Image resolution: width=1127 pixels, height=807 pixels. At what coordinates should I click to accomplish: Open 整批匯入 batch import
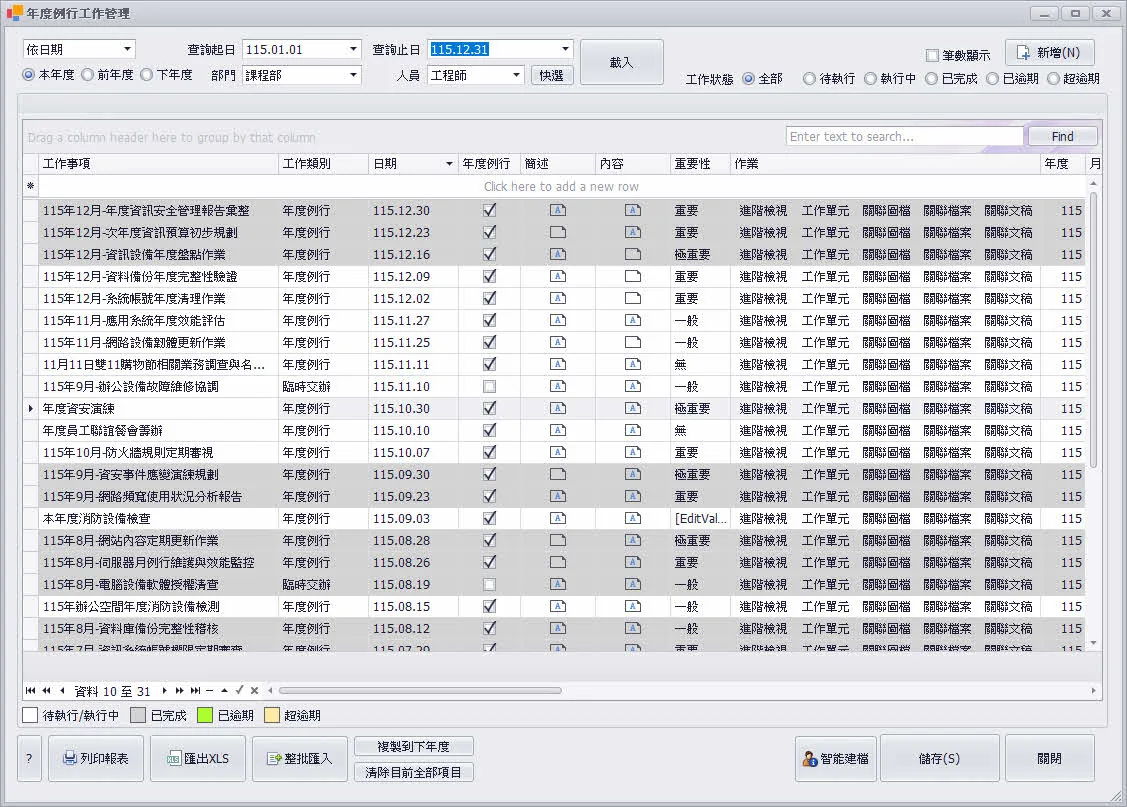[300, 758]
